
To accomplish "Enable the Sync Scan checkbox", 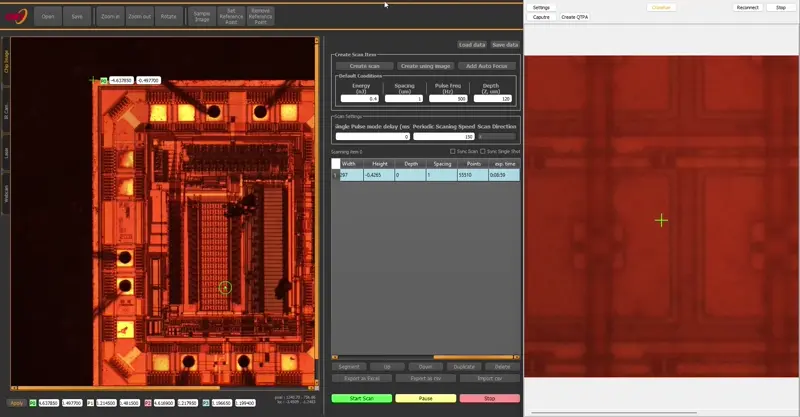I will 452,151.
